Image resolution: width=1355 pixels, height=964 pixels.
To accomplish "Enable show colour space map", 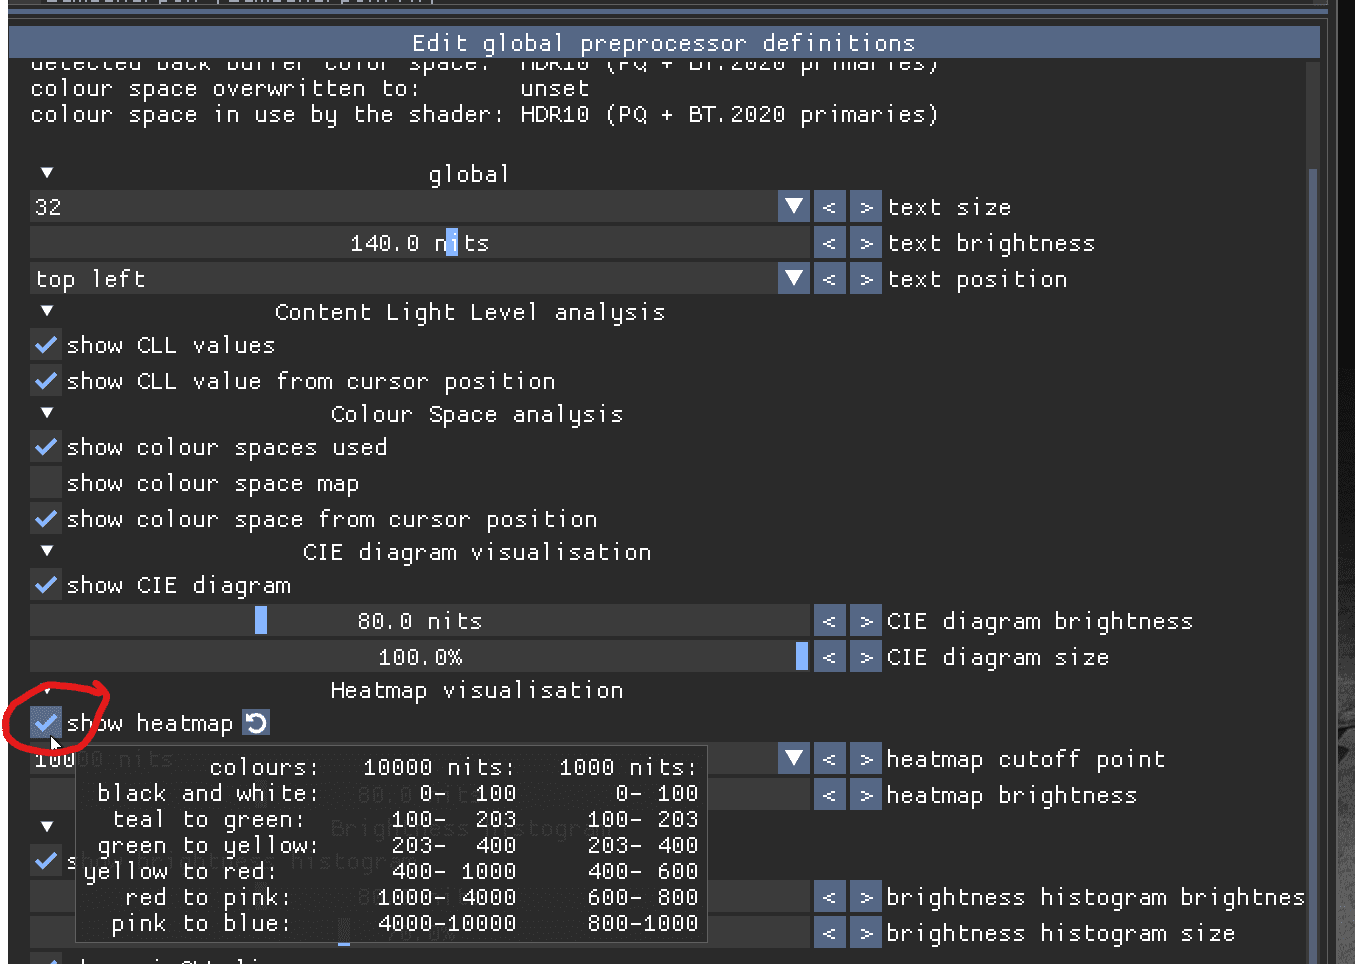I will tap(46, 483).
